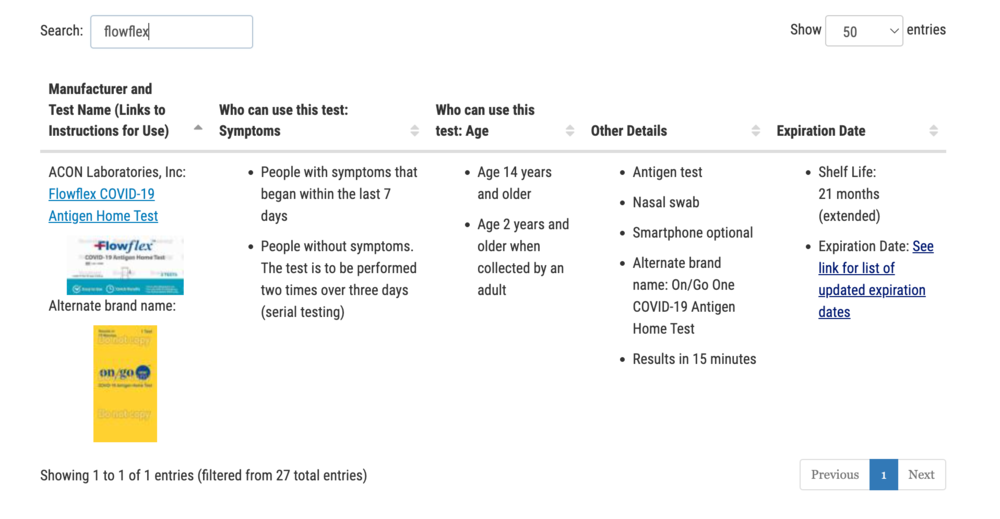
Task: Sort by Other Details column arrows
Action: pyautogui.click(x=755, y=131)
